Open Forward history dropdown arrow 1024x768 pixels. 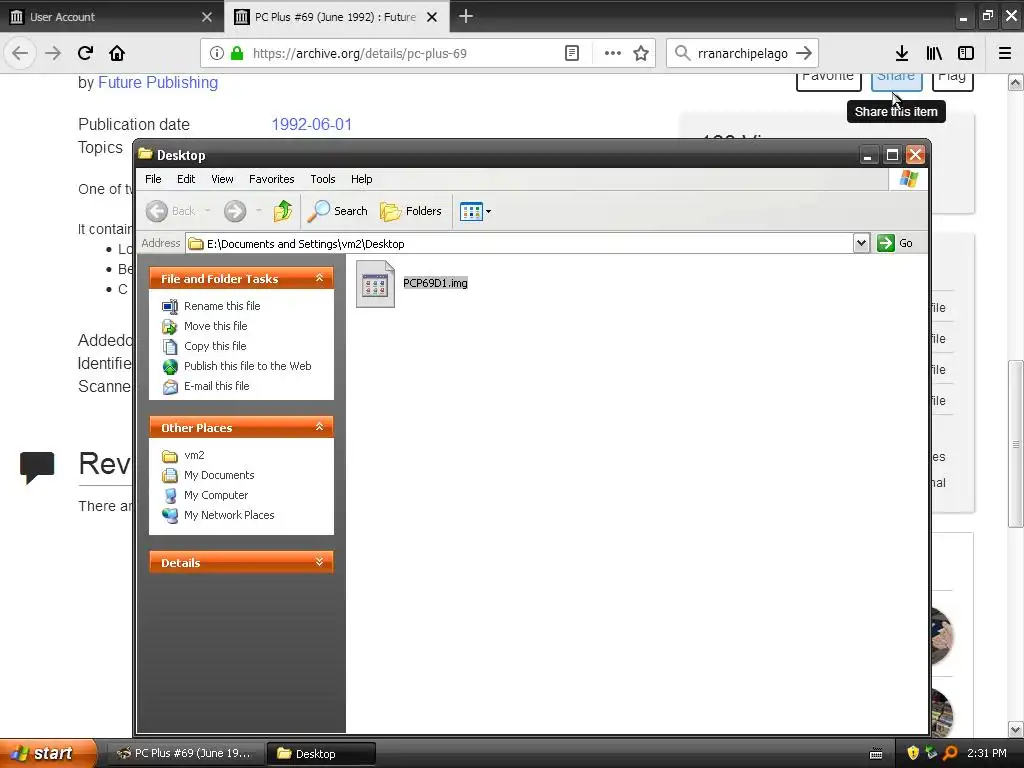[259, 211]
